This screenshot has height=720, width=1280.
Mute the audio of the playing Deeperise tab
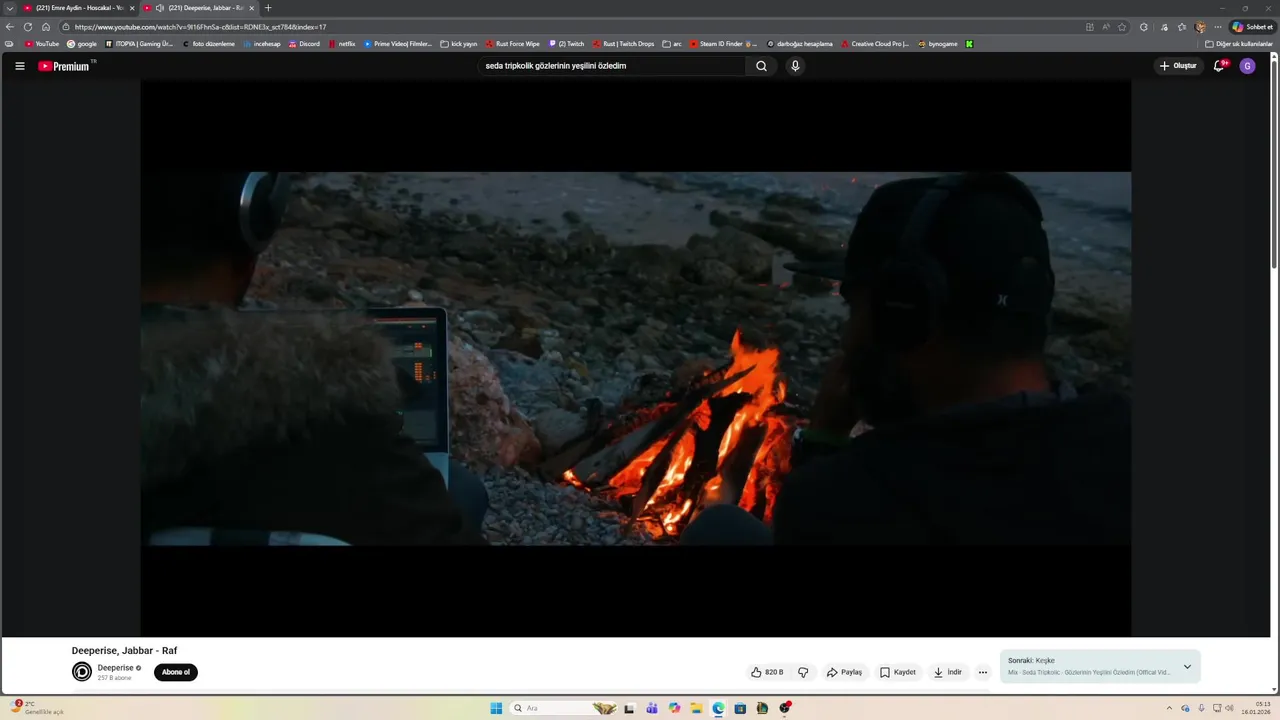160,8
